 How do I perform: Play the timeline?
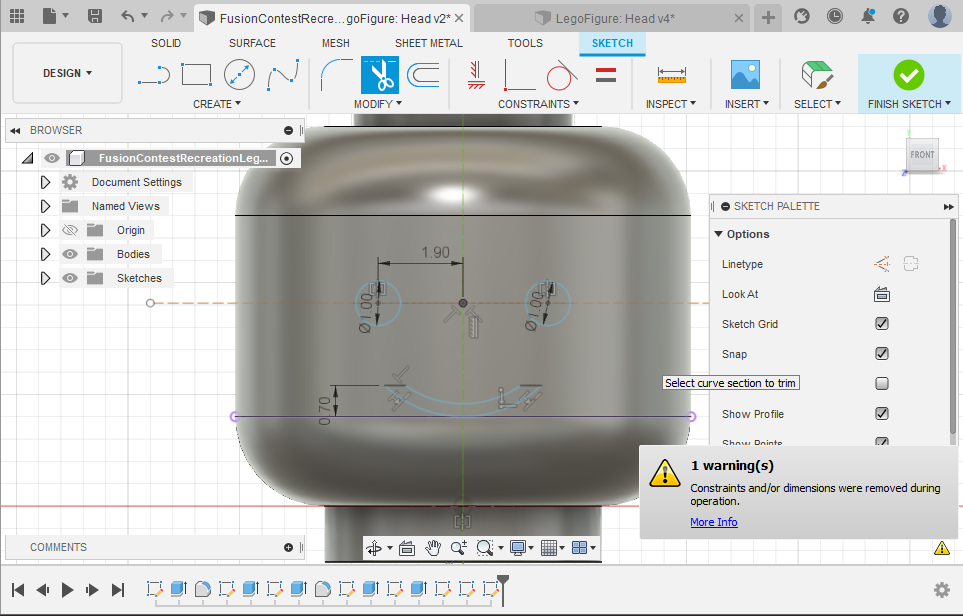click(68, 590)
